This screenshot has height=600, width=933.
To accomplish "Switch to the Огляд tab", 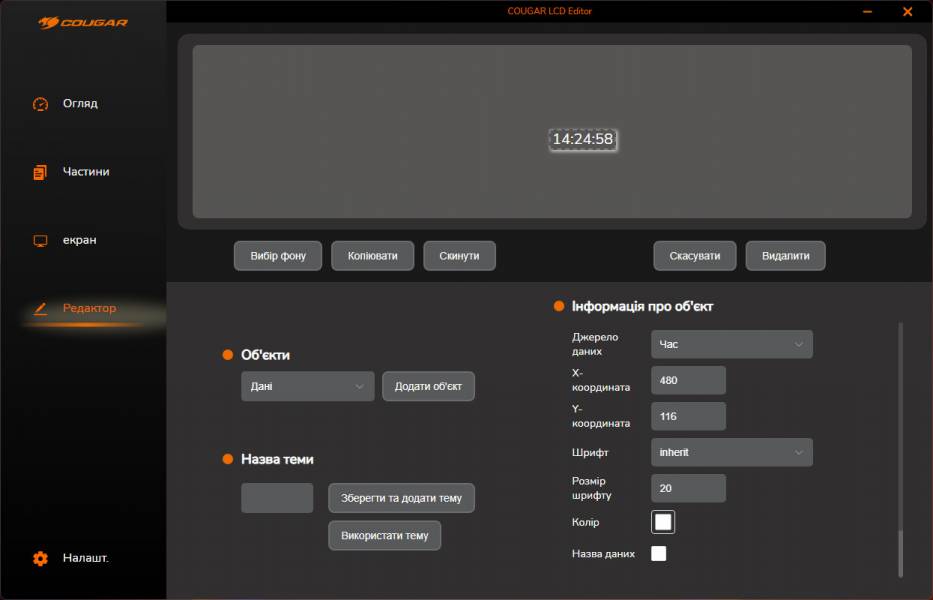I will pyautogui.click(x=80, y=104).
